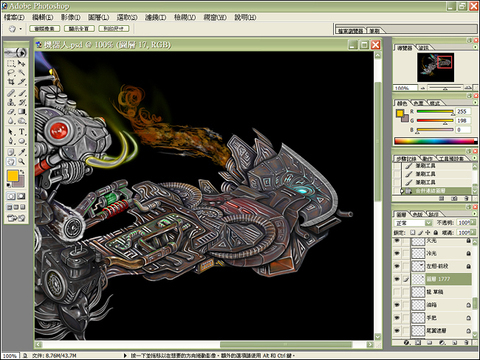Open the Color panel flyout menu
The height and width of the screenshot is (360, 480).
tap(475, 102)
